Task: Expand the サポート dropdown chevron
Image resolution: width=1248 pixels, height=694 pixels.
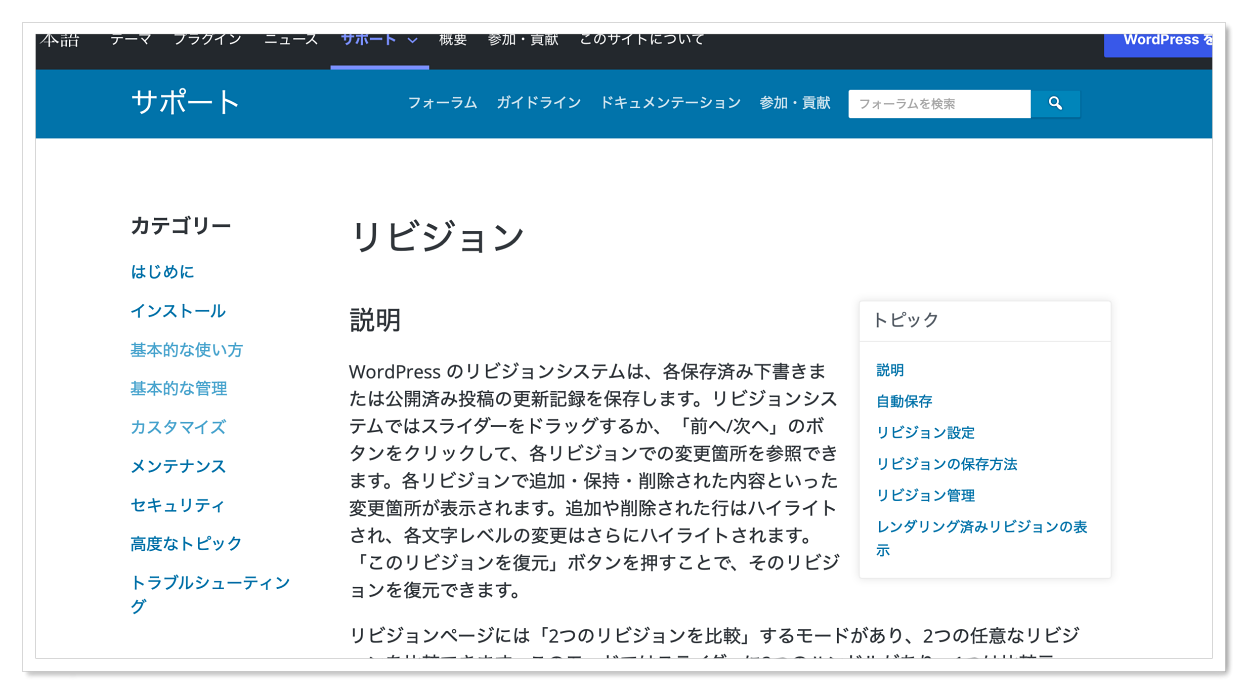Action: [412, 41]
